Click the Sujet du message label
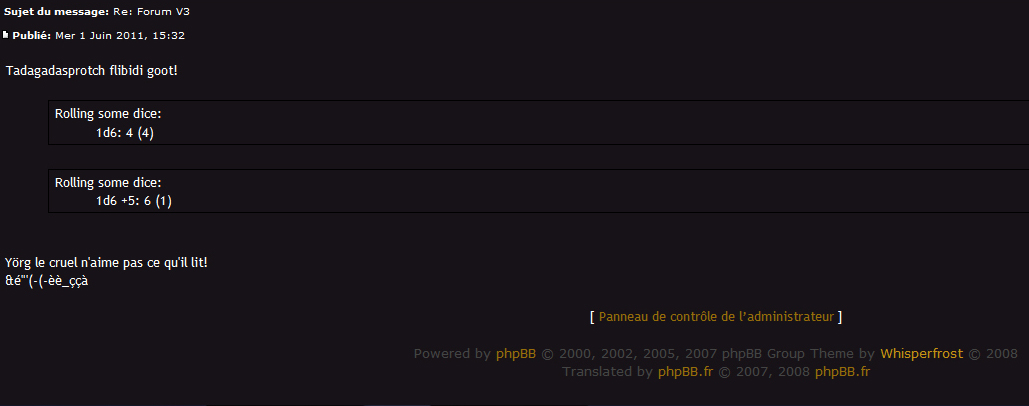The image size is (1029, 406). point(57,12)
